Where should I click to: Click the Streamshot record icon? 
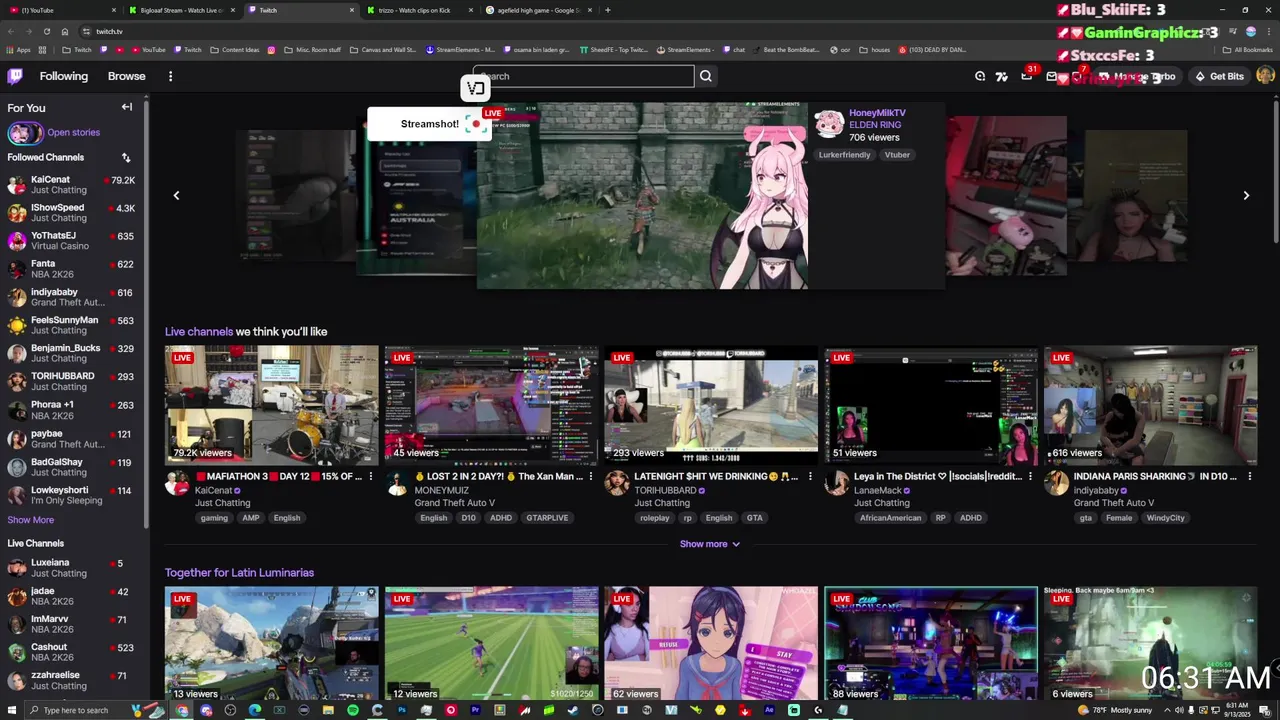pyautogui.click(x=476, y=124)
